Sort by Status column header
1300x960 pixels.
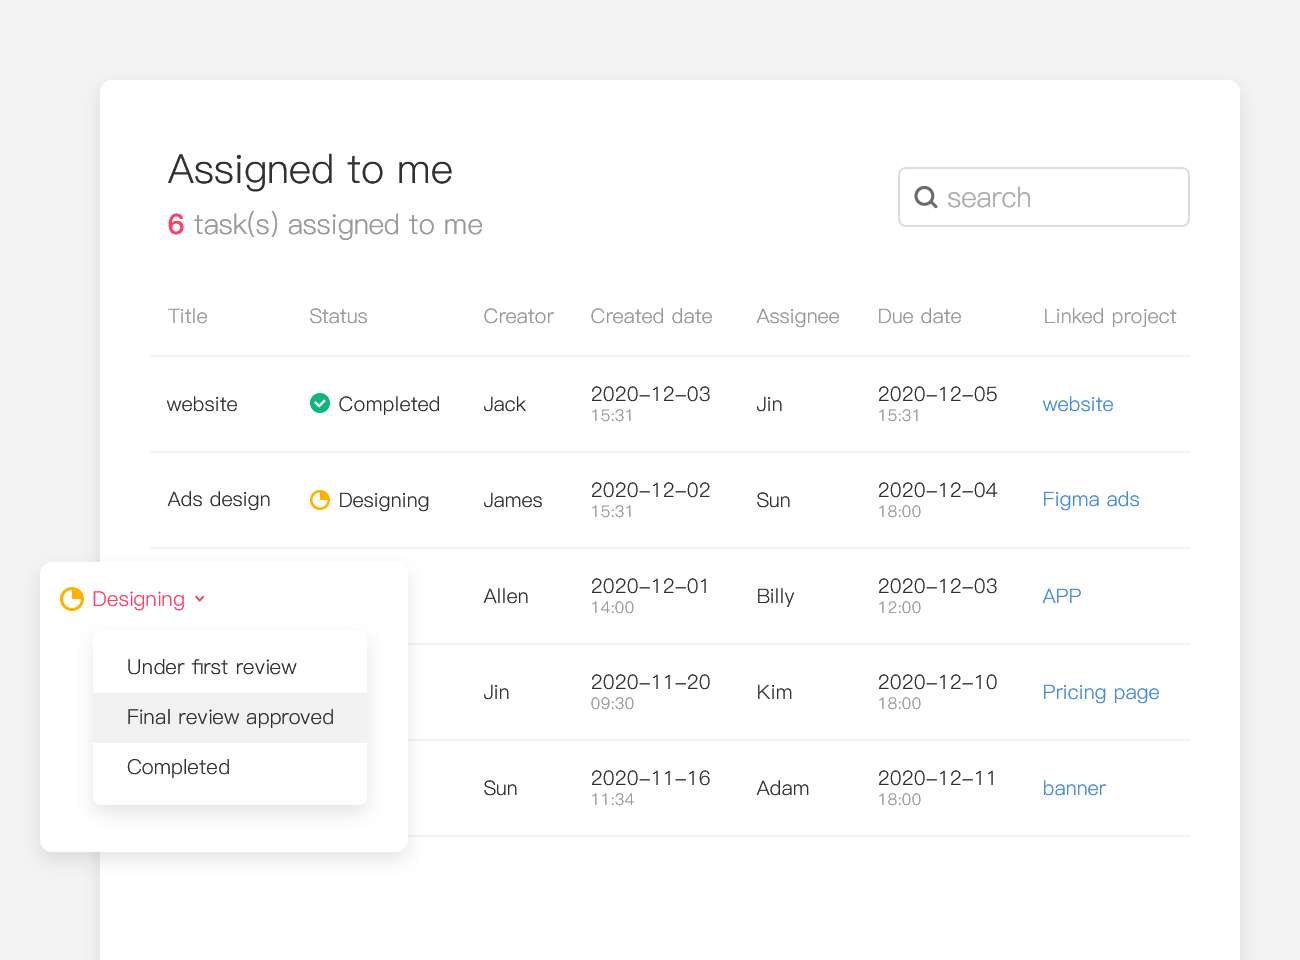338,316
